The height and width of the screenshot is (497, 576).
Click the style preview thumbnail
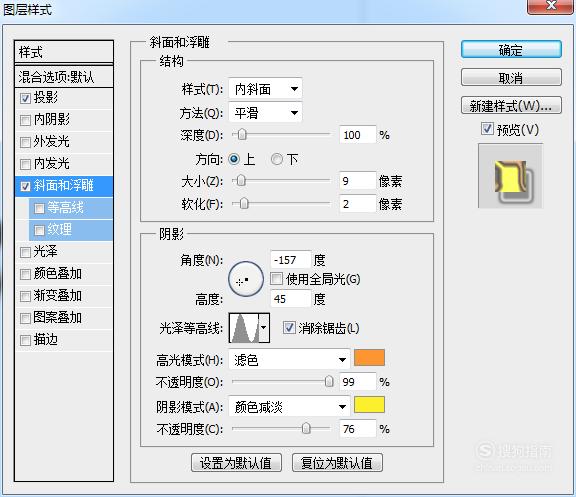click(x=510, y=176)
